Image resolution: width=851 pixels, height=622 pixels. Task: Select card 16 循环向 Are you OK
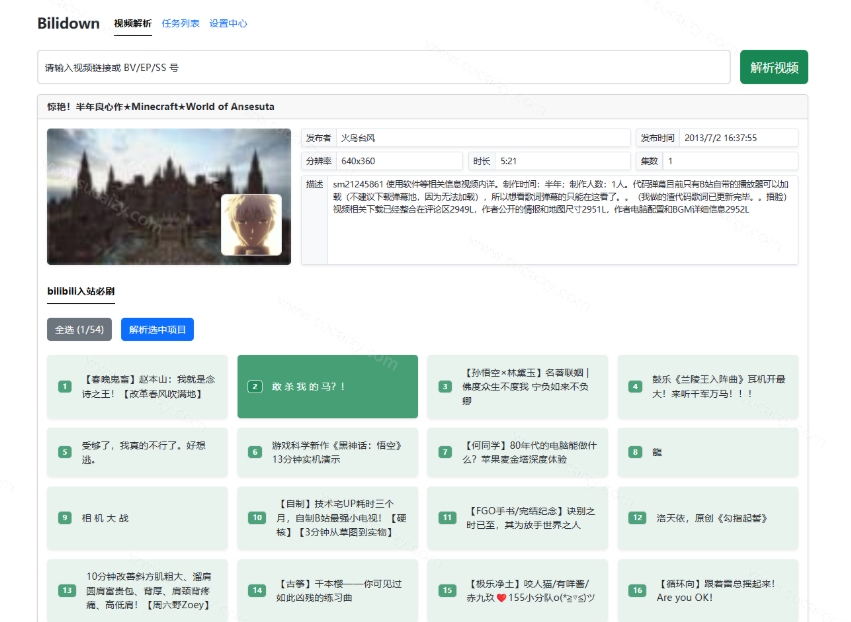point(708,591)
